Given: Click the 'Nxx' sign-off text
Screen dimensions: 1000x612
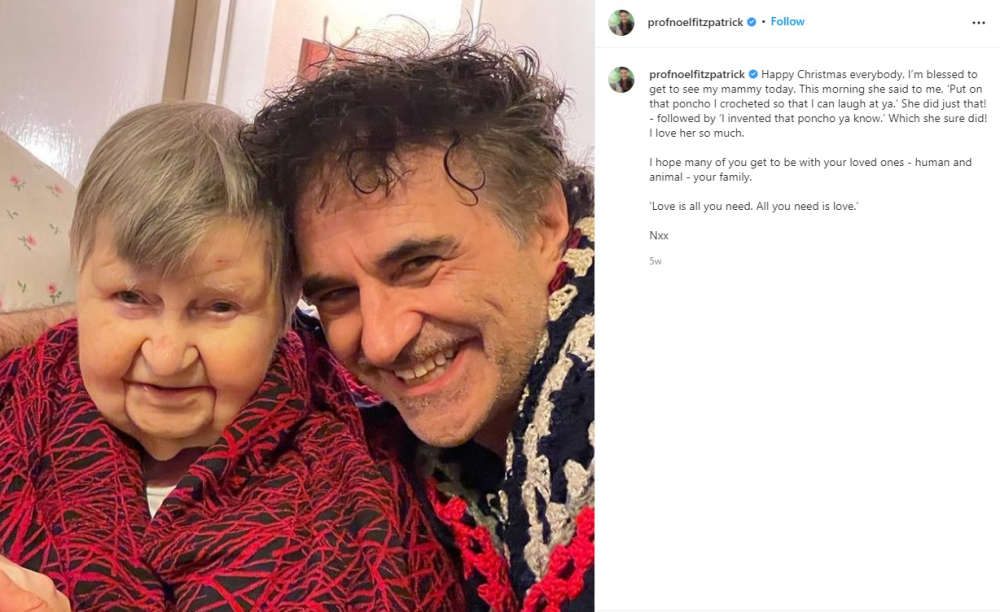Looking at the screenshot, I should [659, 236].
